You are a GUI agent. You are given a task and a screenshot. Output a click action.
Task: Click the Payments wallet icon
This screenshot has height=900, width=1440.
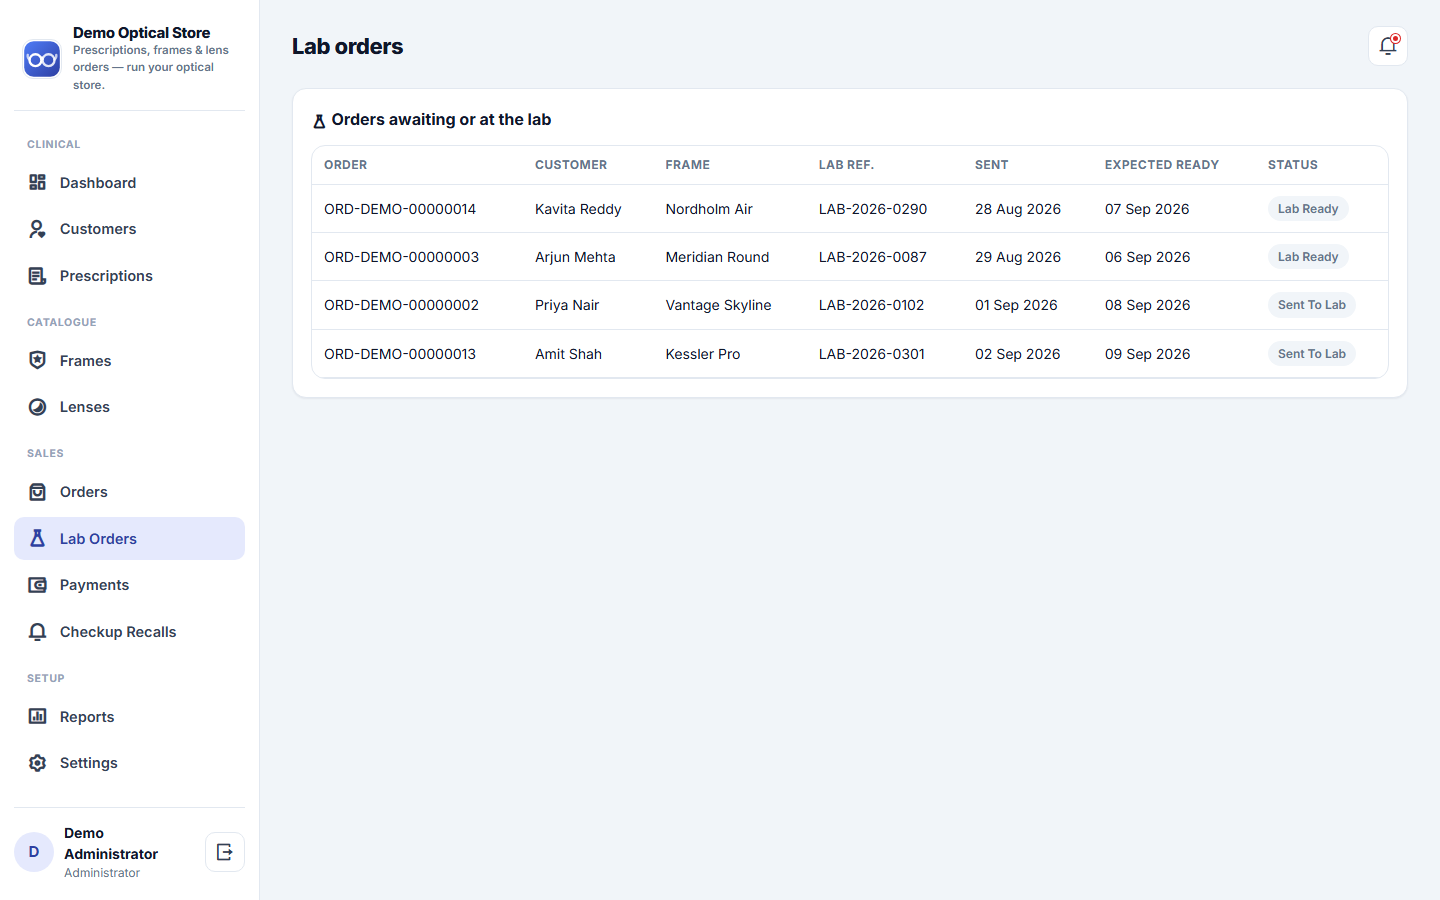(x=37, y=585)
